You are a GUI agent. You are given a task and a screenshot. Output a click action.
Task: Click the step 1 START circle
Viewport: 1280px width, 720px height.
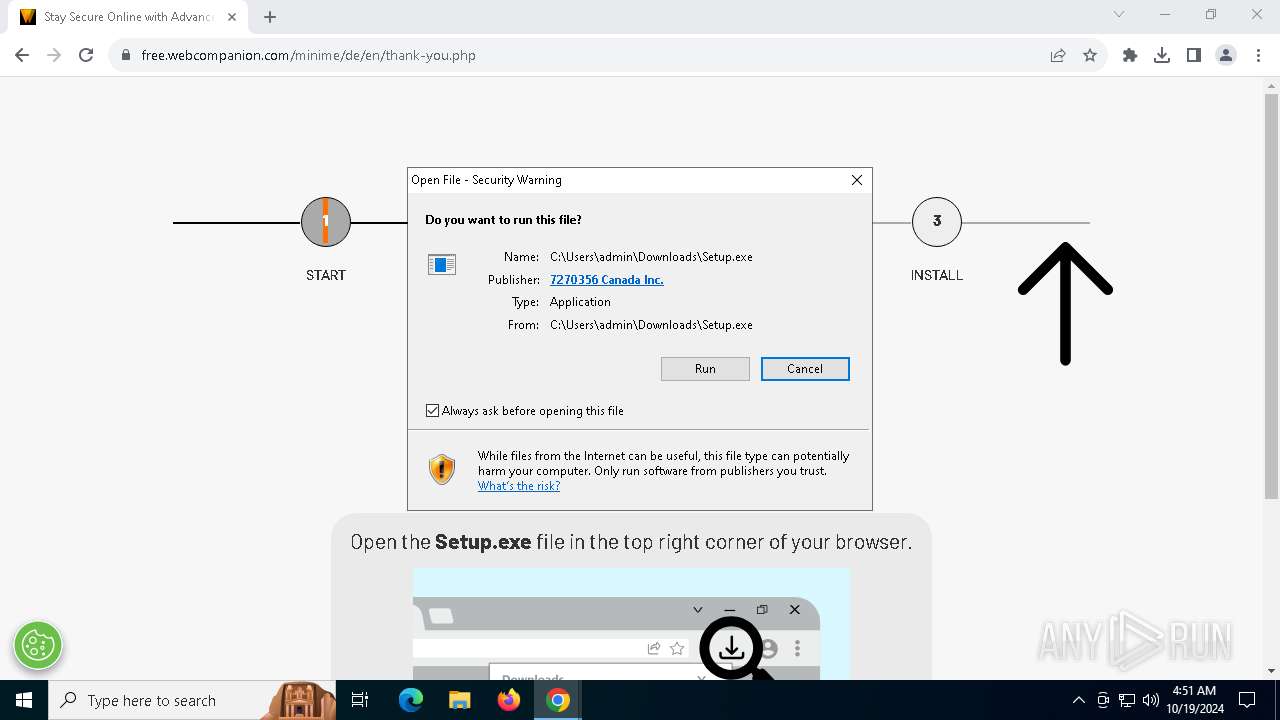pyautogui.click(x=326, y=222)
